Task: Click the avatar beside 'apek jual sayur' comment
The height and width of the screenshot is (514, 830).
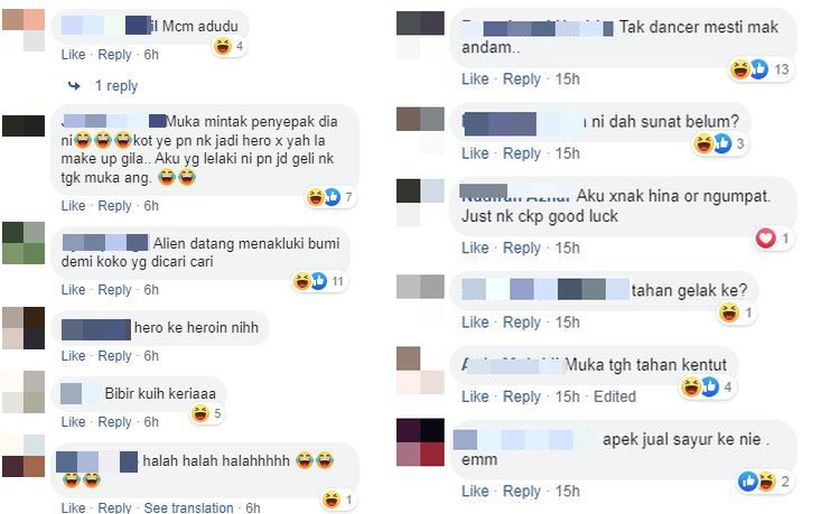Action: 420,442
